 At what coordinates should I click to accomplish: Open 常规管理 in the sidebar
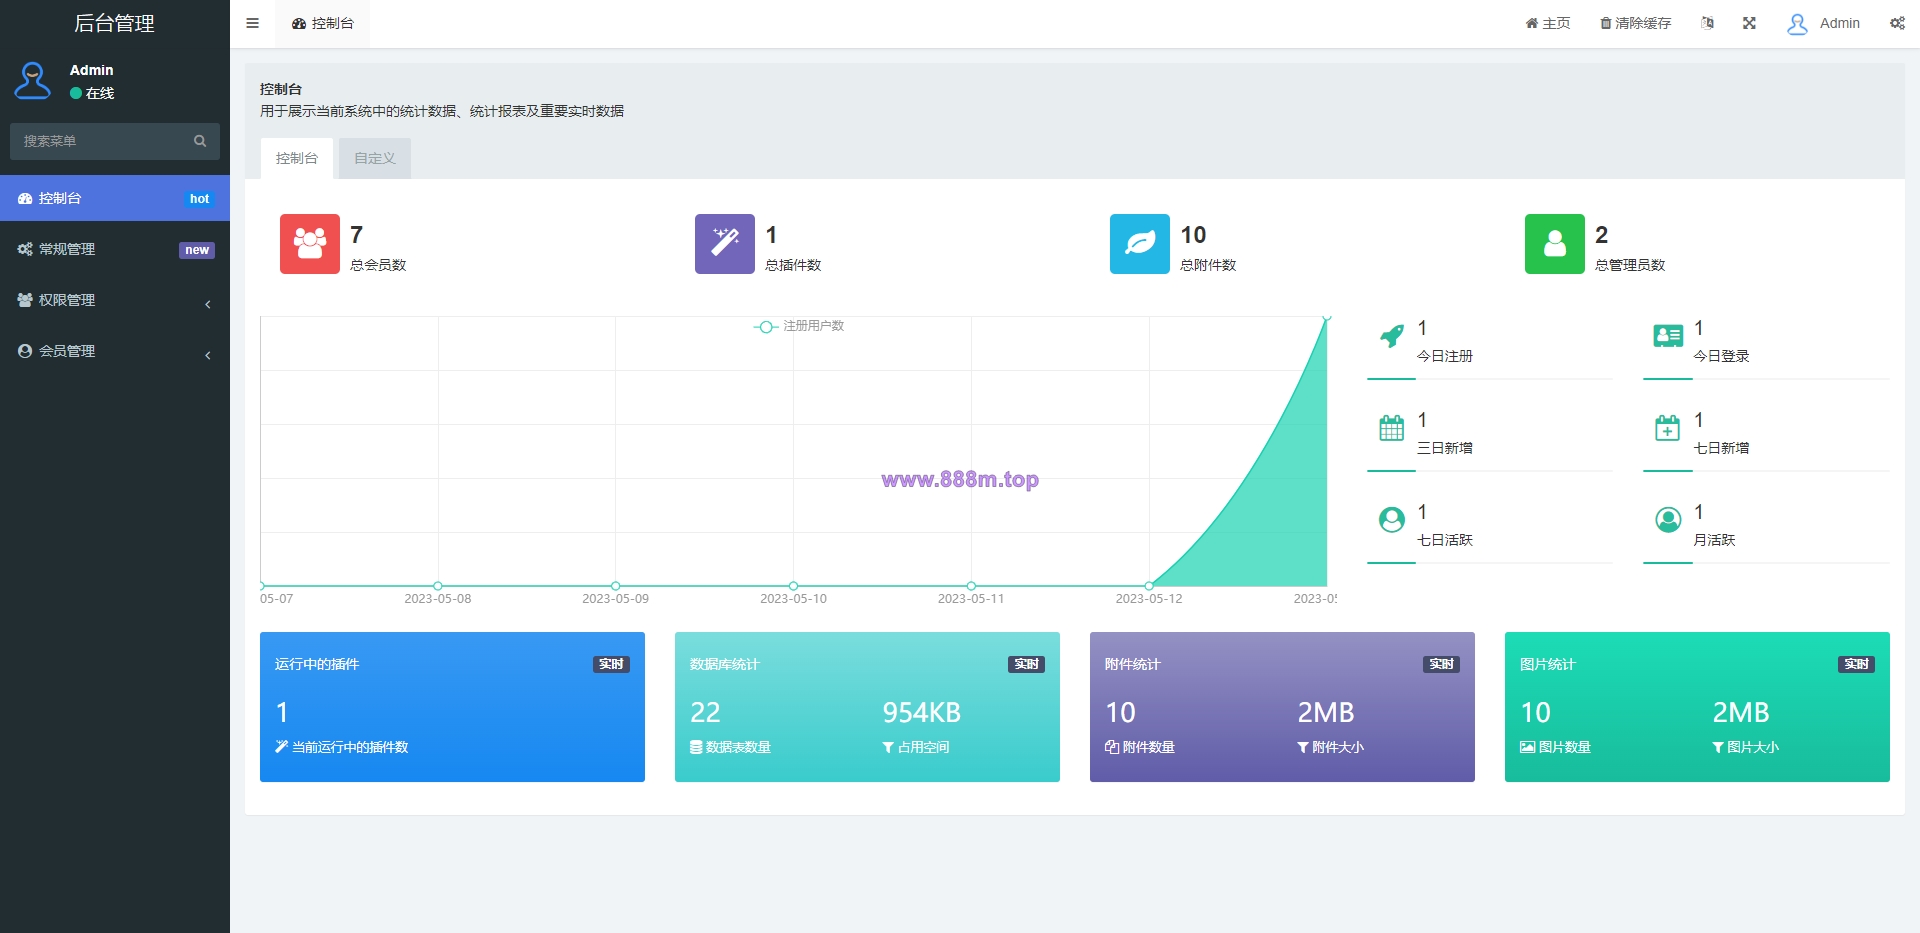(115, 249)
